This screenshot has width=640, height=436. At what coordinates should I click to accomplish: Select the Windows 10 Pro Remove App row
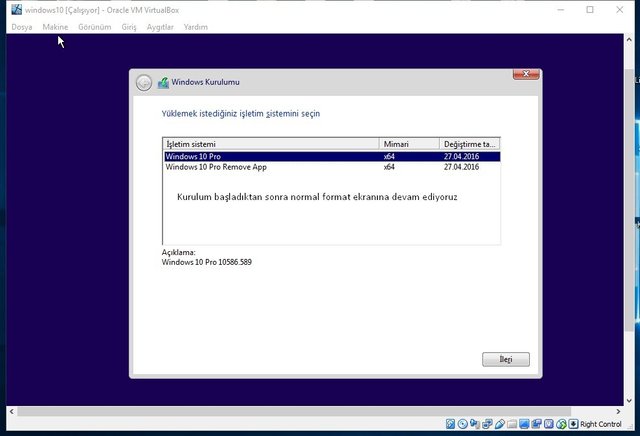pyautogui.click(x=332, y=167)
